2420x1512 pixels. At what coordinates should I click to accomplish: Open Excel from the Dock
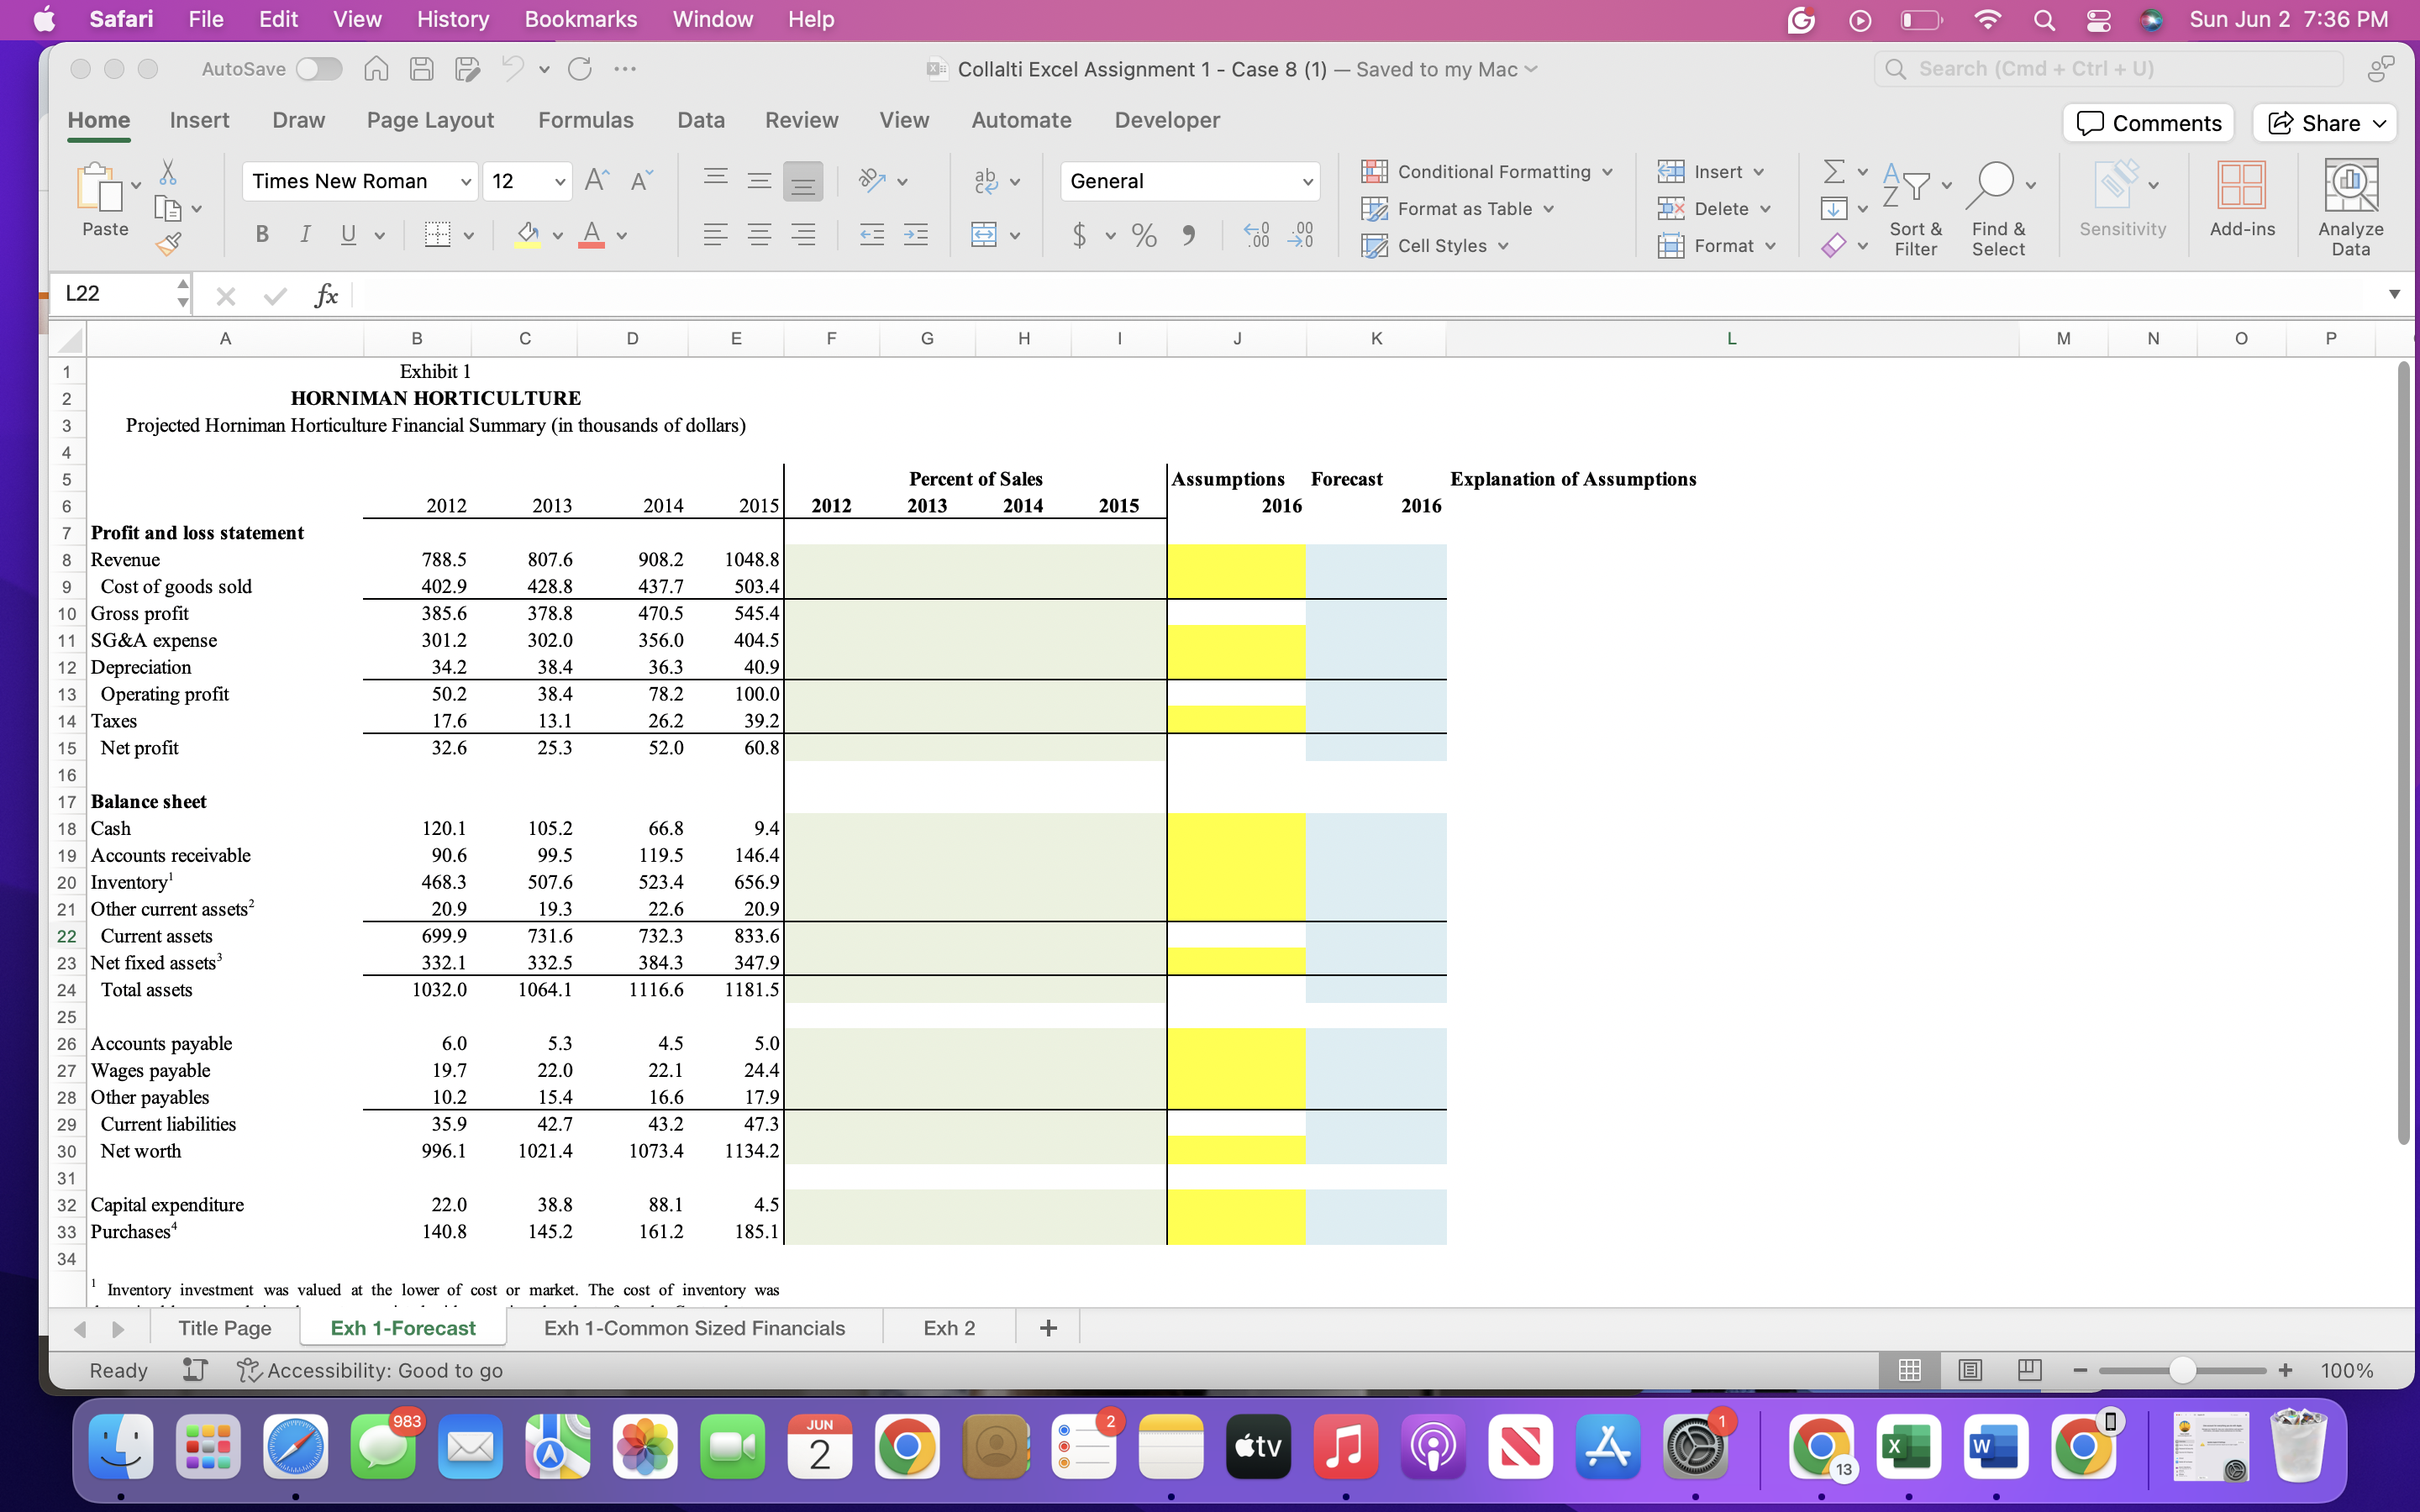tap(1908, 1446)
